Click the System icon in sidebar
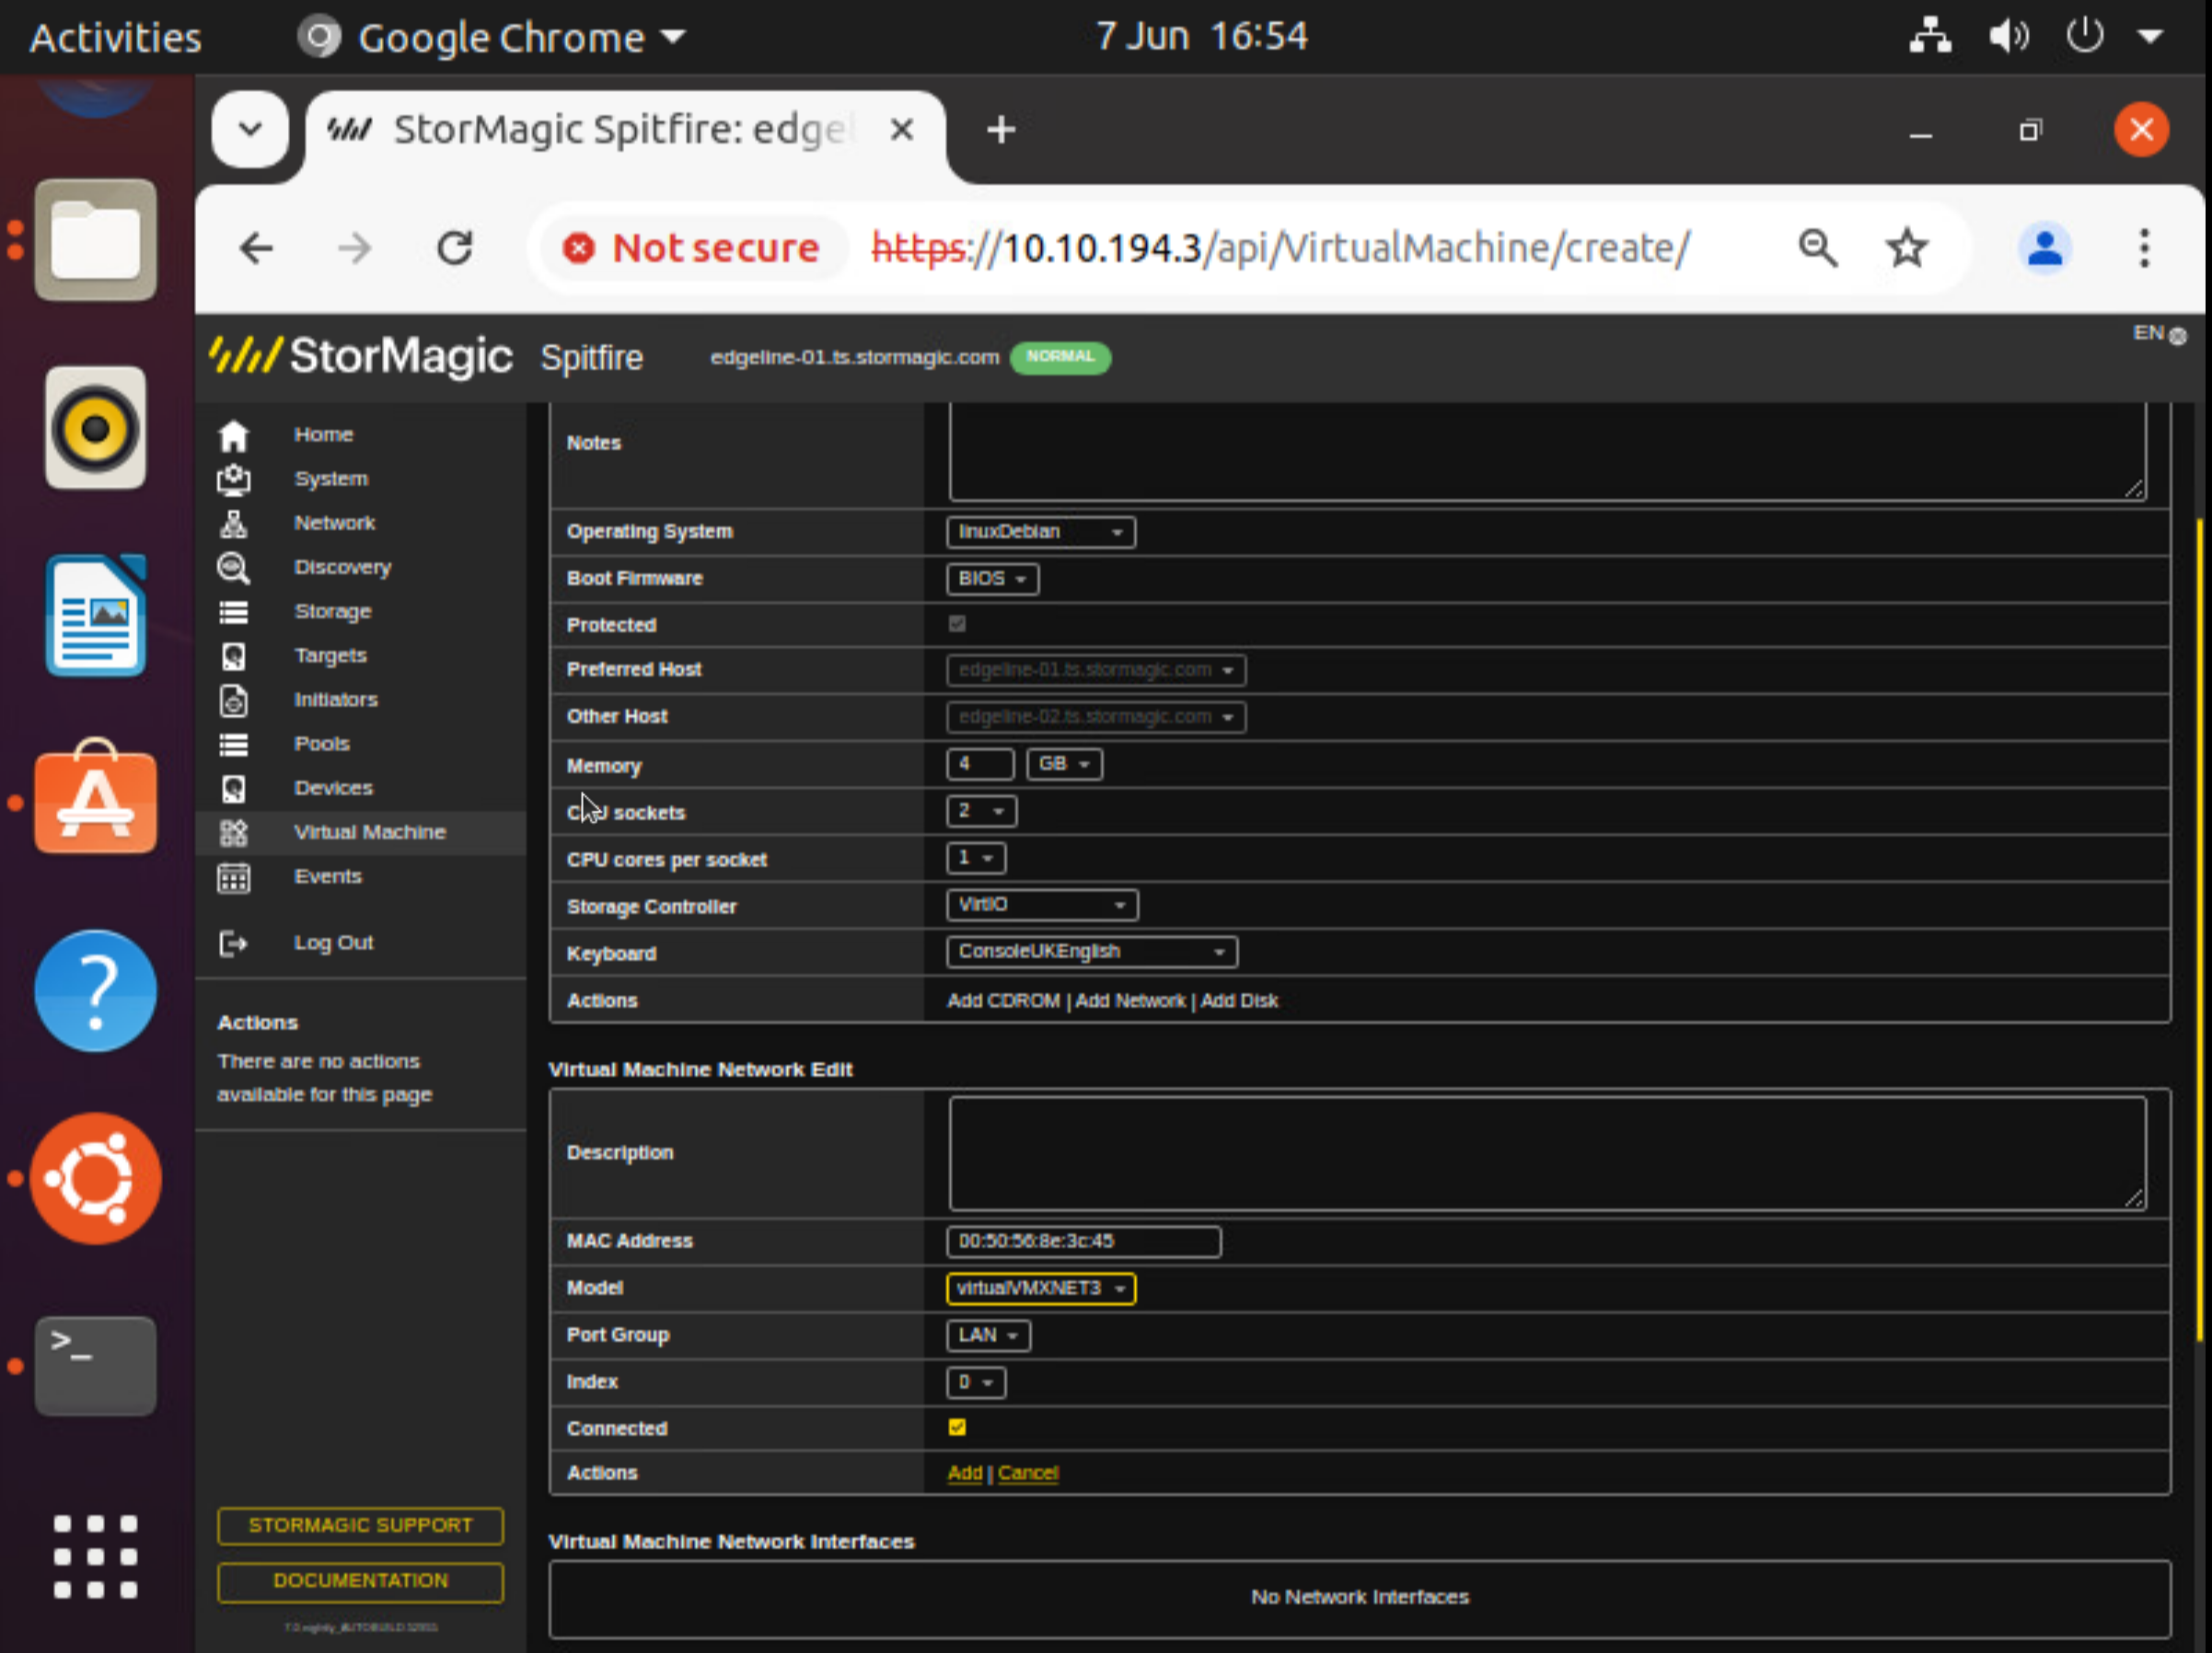 [233, 480]
